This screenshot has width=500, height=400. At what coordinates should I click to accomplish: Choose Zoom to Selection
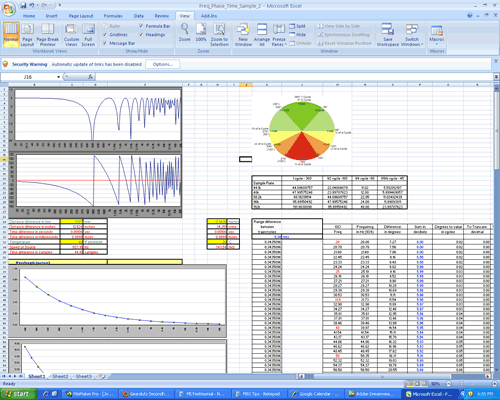tap(219, 35)
